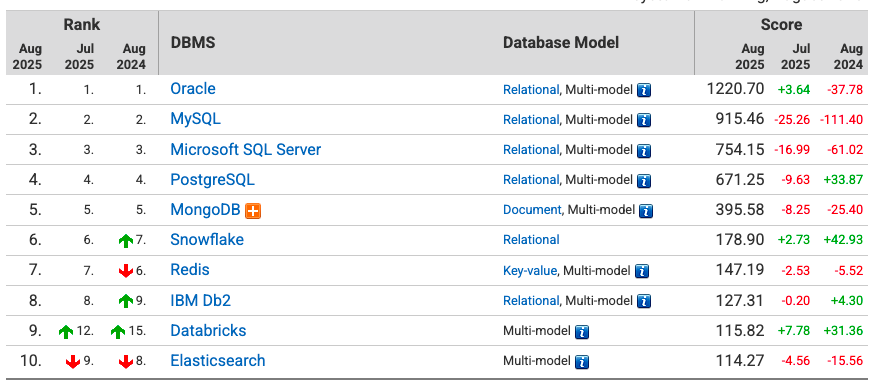The width and height of the screenshot is (874, 381).
Task: Click Key-value model link in Redis row
Action: pos(530,271)
